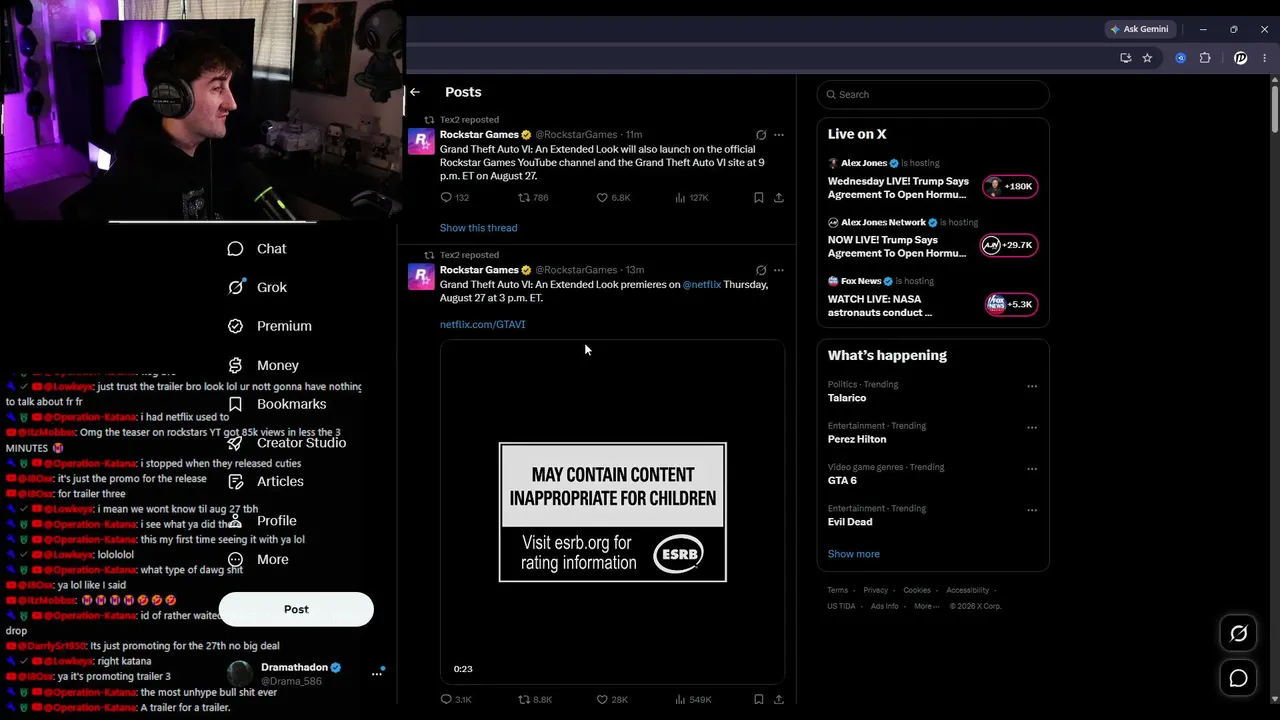The width and height of the screenshot is (1280, 720).
Task: Open the browser Extensions puzzle menu
Action: (x=1205, y=58)
